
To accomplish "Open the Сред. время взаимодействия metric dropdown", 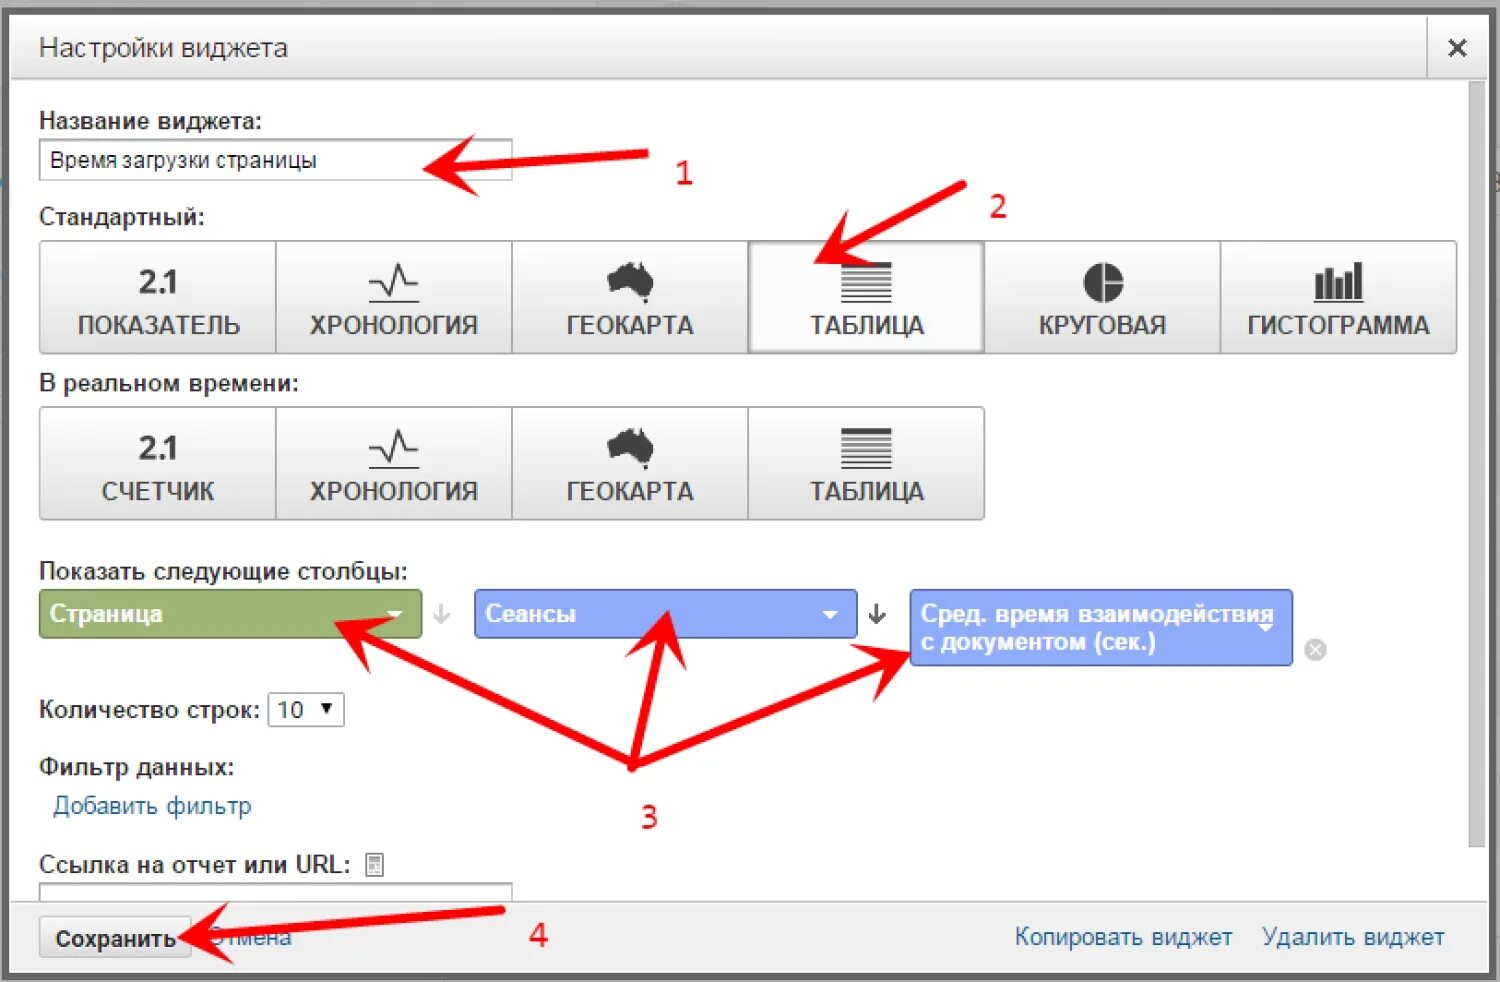I will coord(1101,628).
